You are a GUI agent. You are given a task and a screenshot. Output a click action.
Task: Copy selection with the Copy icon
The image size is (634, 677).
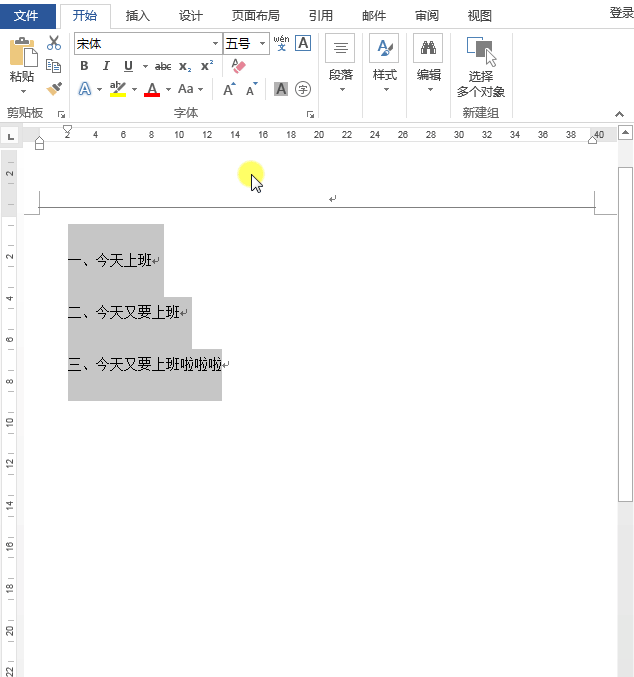(x=54, y=66)
